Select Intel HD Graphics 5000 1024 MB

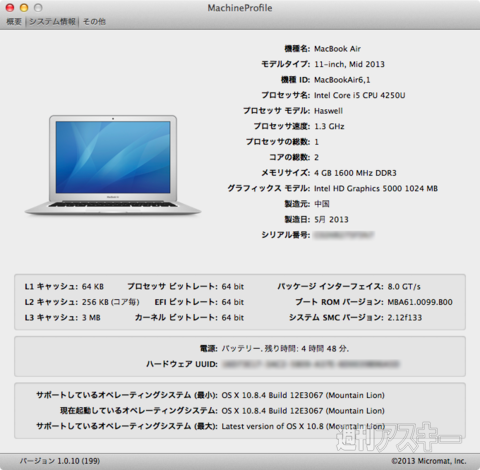(376, 188)
